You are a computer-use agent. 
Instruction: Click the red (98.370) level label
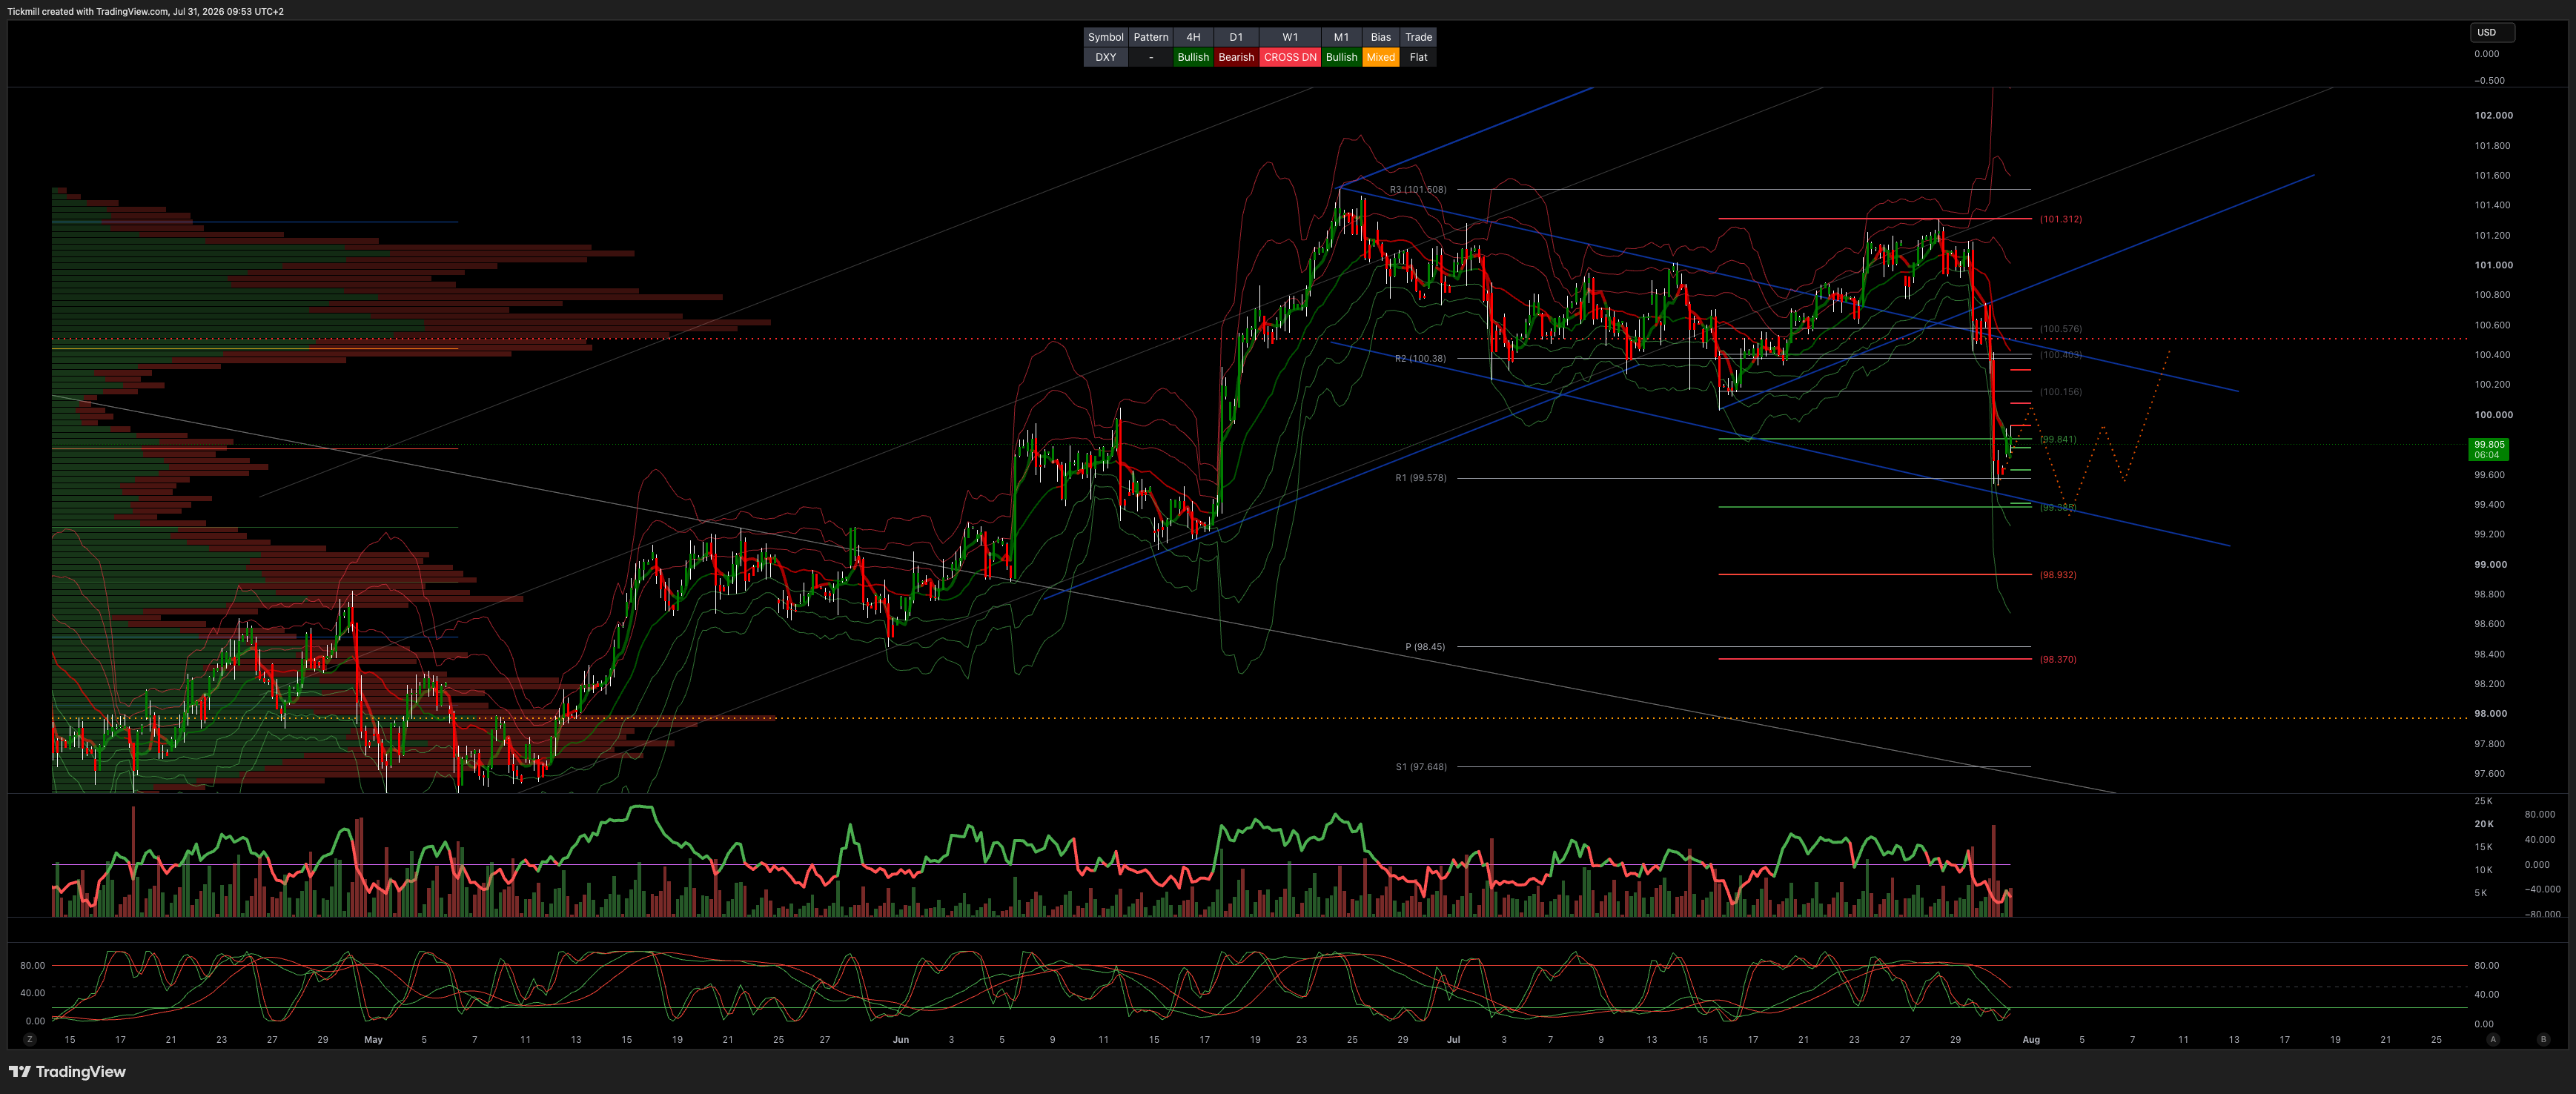2058,660
